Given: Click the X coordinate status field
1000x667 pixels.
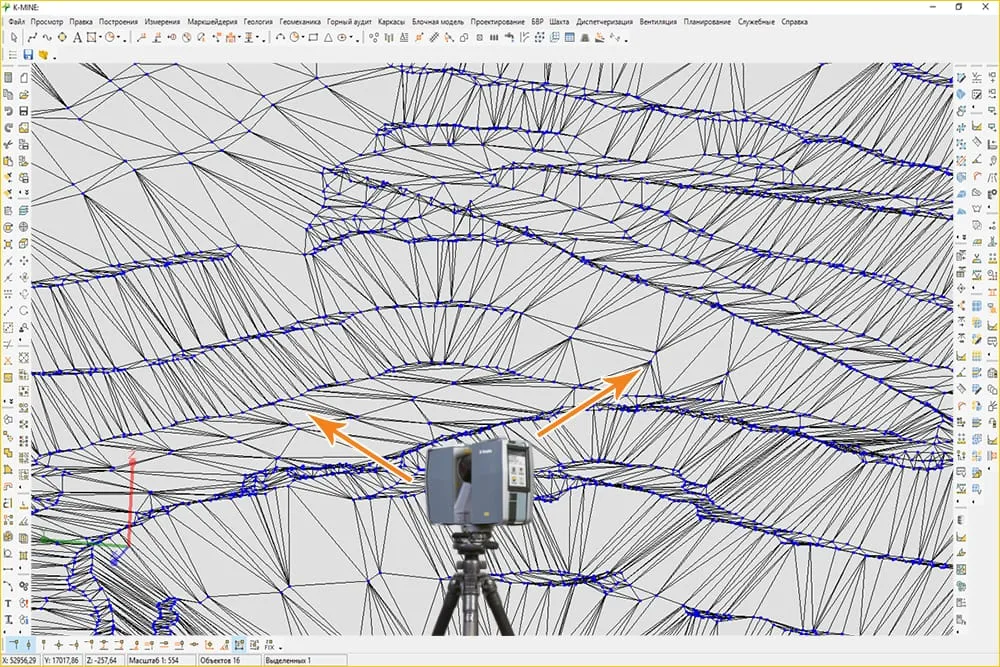Looking at the screenshot, I should [20, 660].
